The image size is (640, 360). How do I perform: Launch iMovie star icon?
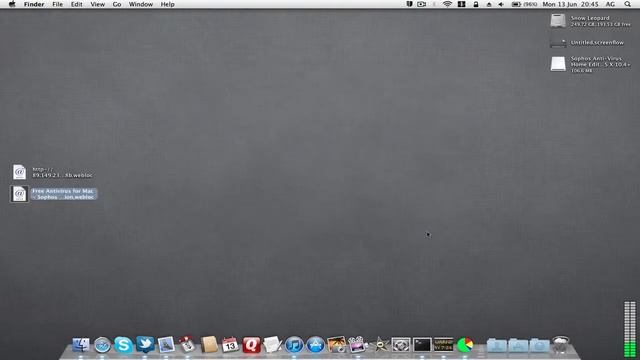pyautogui.click(x=380, y=345)
